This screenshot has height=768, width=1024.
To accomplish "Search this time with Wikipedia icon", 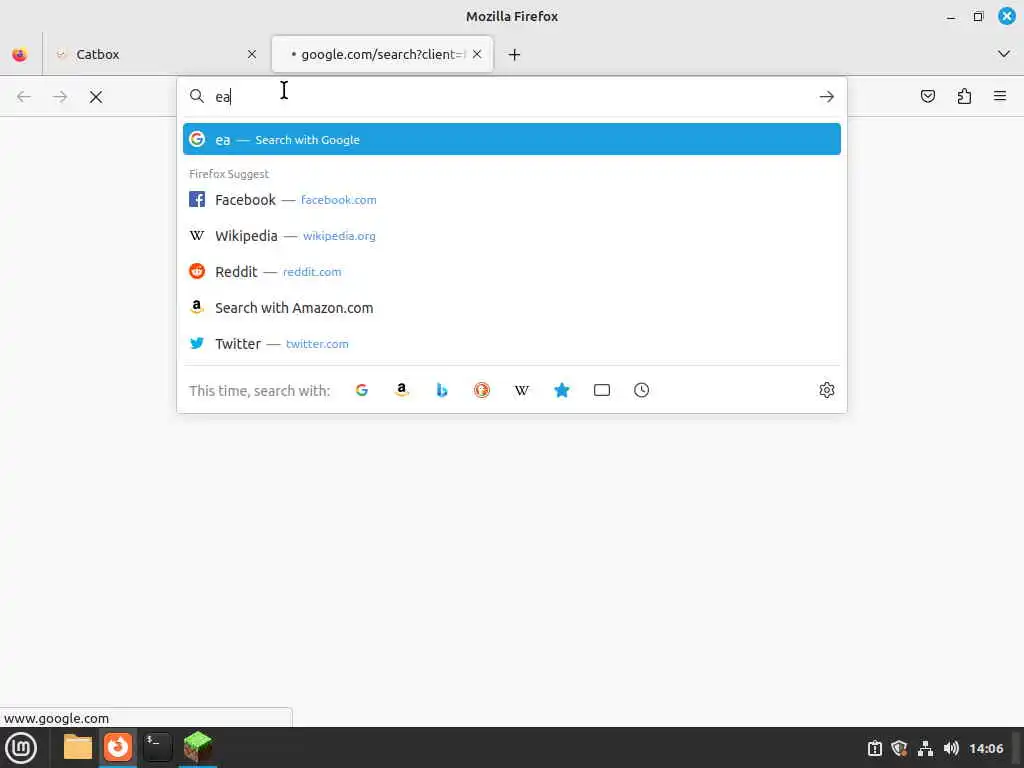I will pos(522,390).
